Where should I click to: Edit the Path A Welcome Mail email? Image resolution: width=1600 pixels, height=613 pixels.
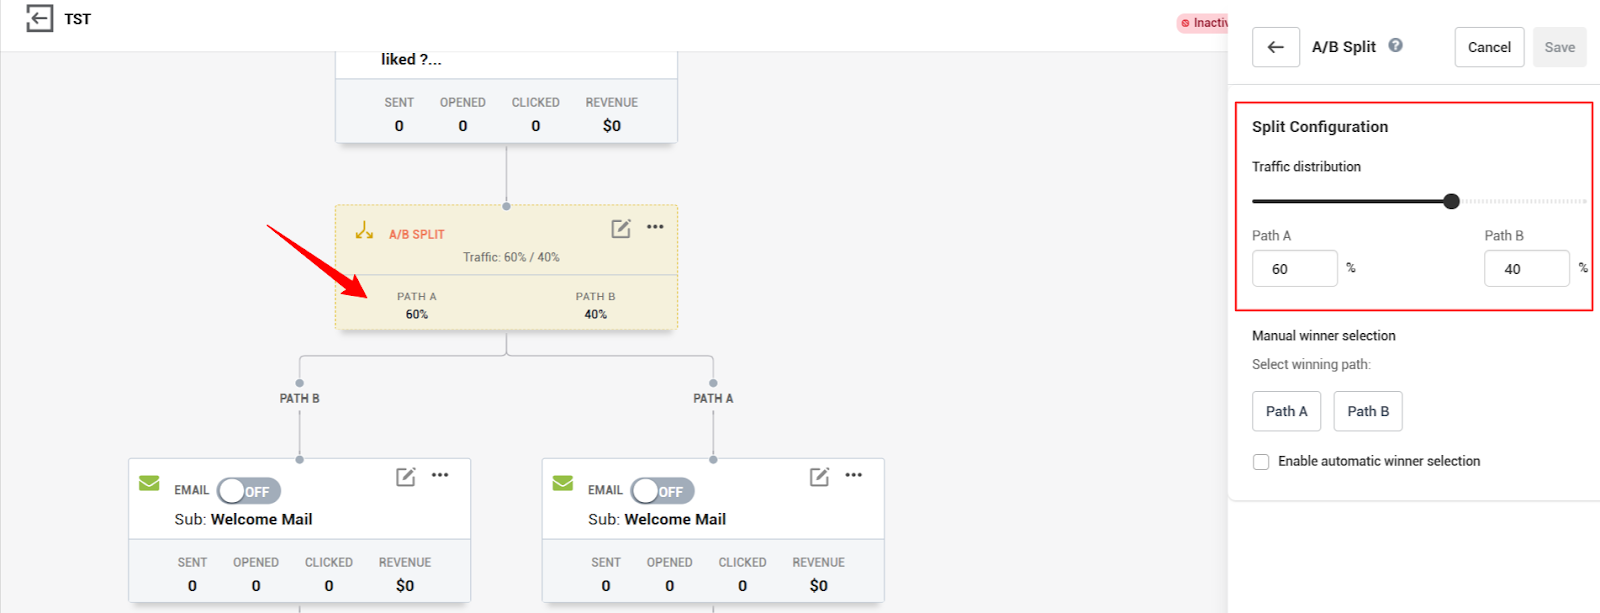tap(819, 476)
